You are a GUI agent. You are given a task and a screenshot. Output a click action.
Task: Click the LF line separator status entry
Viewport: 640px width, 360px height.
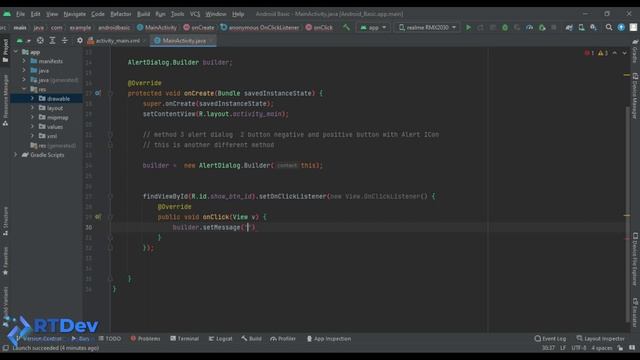pyautogui.click(x=563, y=348)
